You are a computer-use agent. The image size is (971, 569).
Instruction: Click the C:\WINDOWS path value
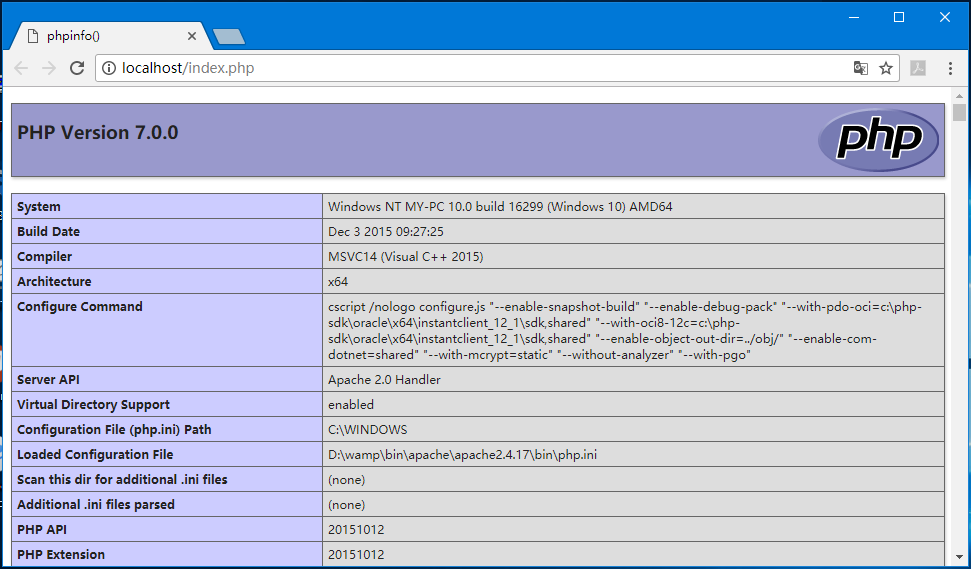pyautogui.click(x=368, y=430)
